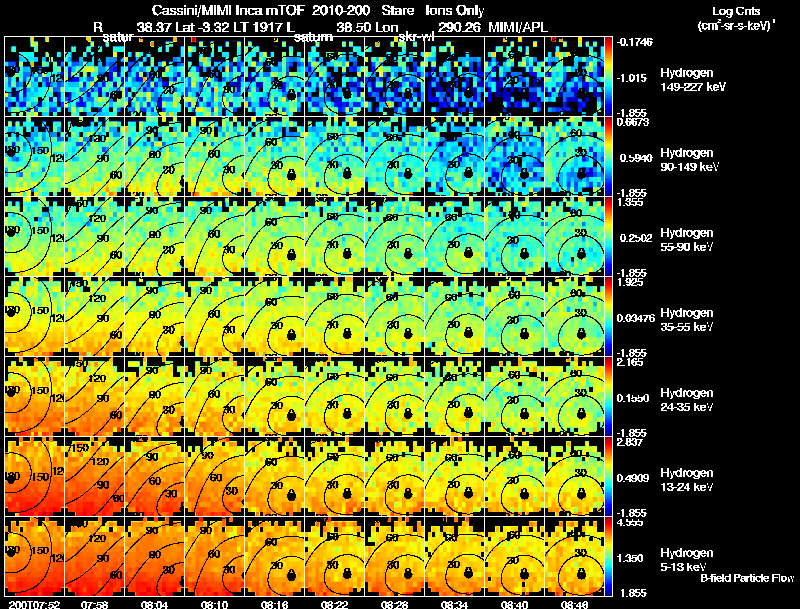Click the '08:04' time label
Screen dimensions: 800x609
(x=155, y=604)
